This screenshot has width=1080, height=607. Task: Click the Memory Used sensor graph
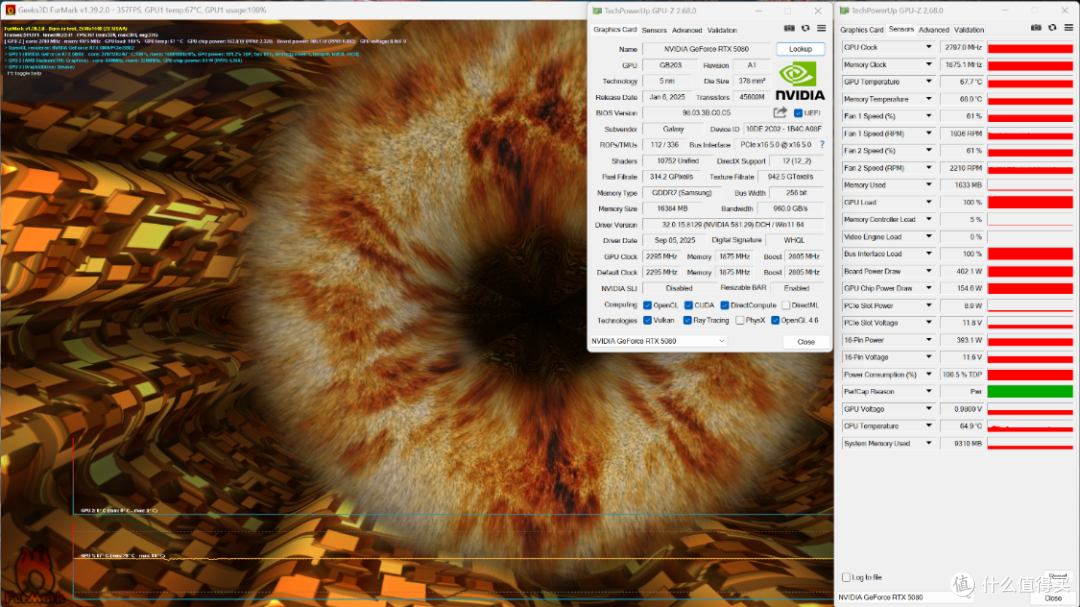1030,185
